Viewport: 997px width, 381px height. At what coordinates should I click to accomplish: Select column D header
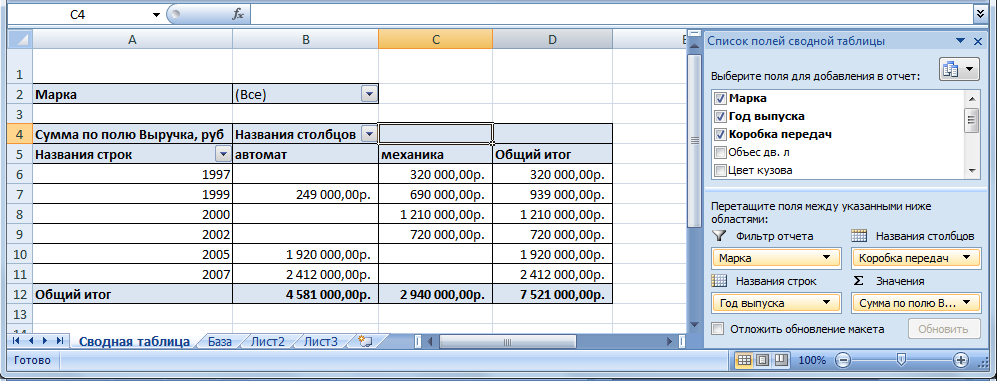pyautogui.click(x=553, y=39)
